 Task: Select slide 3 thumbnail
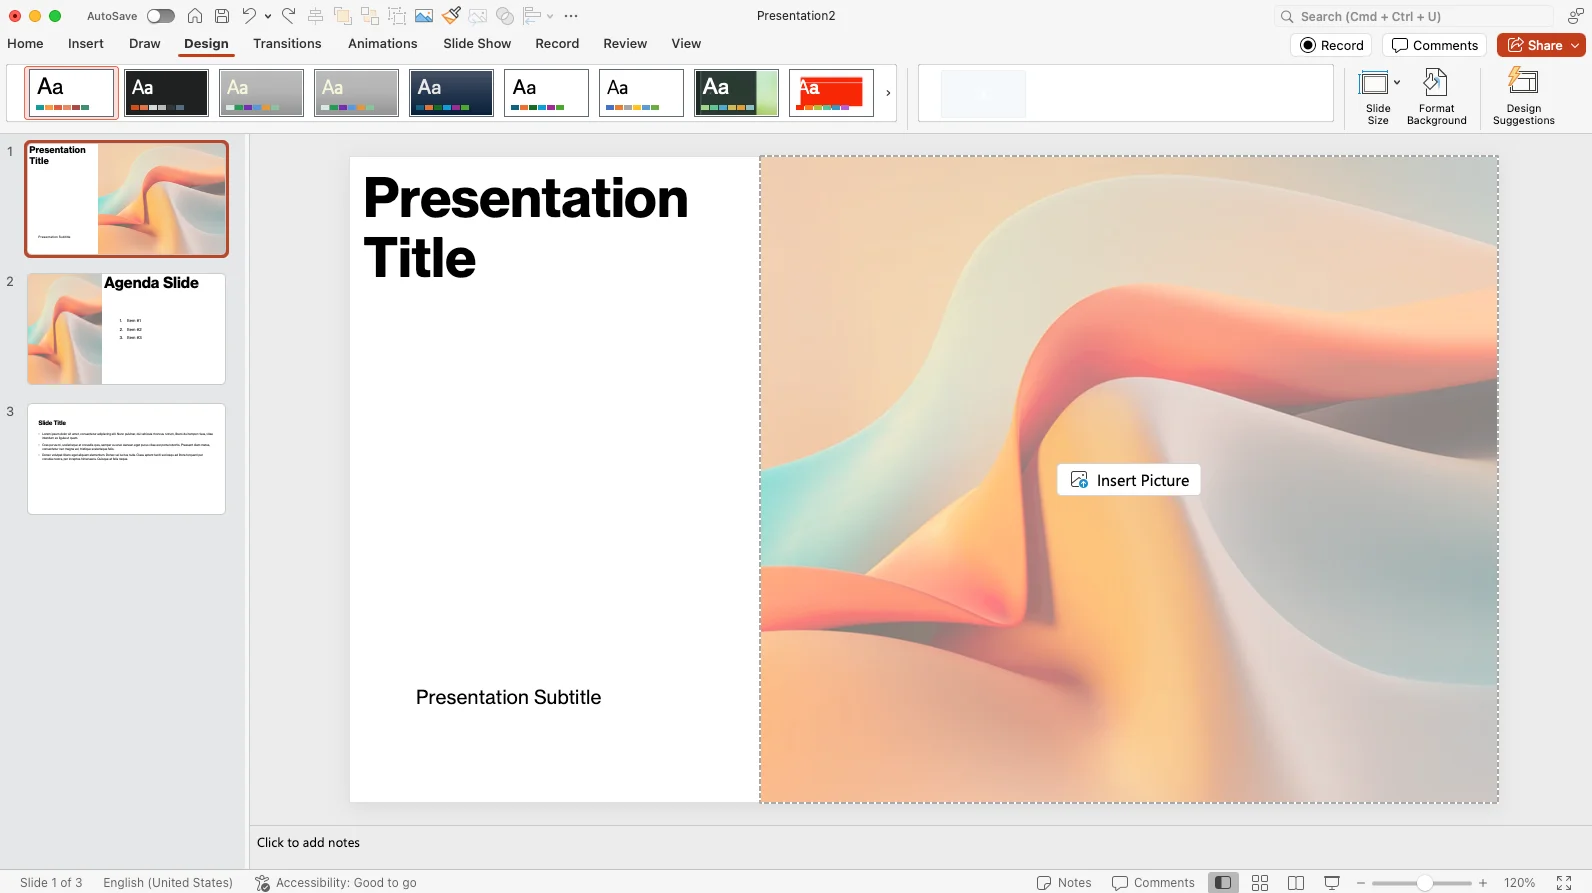(127, 459)
